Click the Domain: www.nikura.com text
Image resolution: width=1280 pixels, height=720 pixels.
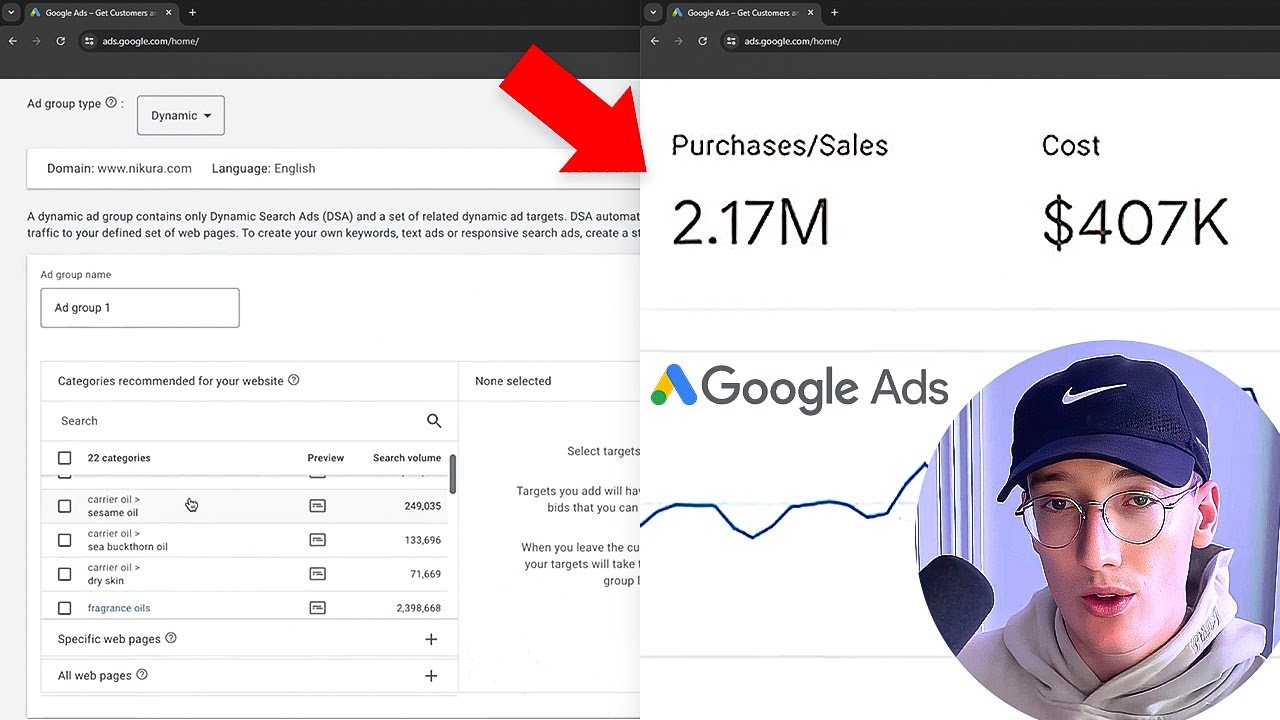click(x=119, y=168)
